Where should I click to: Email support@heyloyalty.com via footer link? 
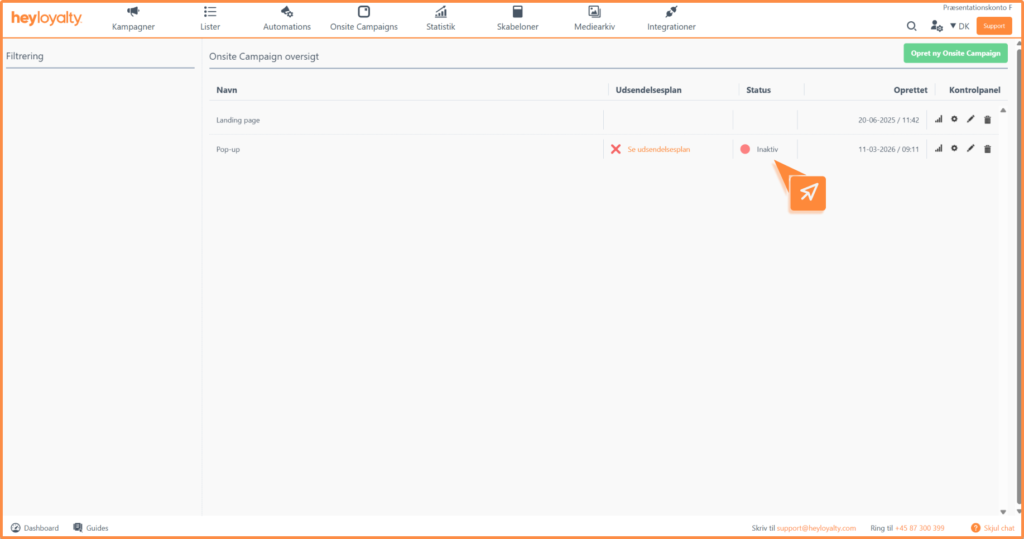(816, 528)
